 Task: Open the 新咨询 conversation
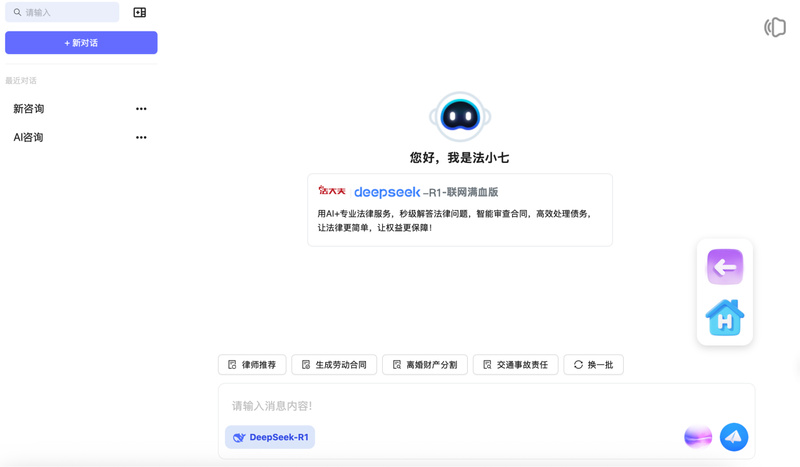(x=29, y=109)
